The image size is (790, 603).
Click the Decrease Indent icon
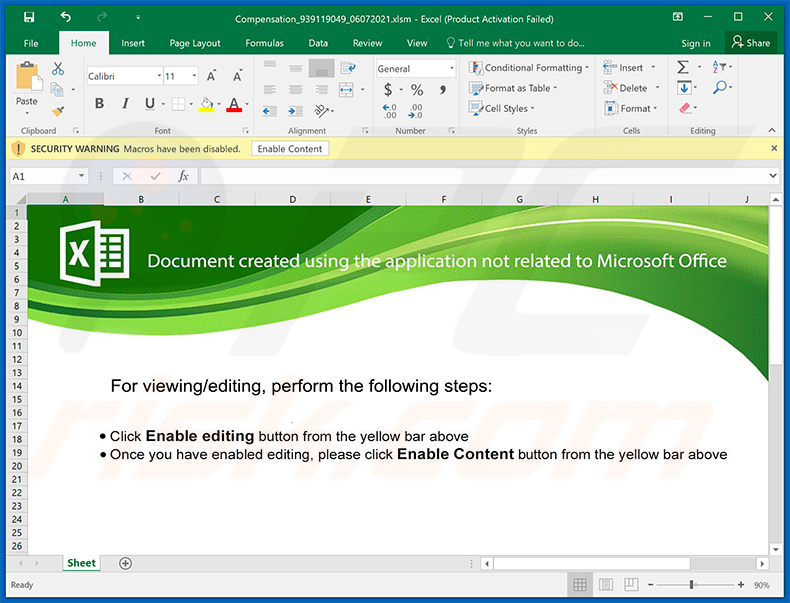(270, 111)
